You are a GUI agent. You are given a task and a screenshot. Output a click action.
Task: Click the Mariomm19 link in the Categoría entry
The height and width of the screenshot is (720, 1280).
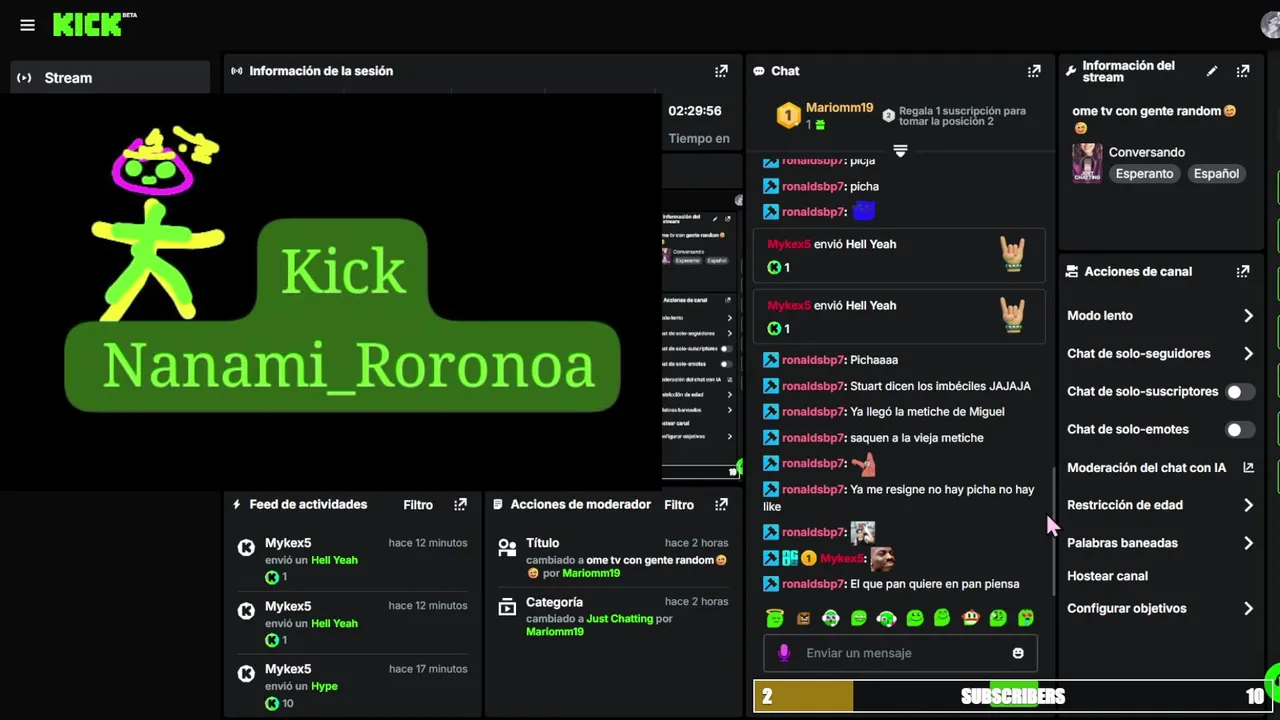[555, 632]
